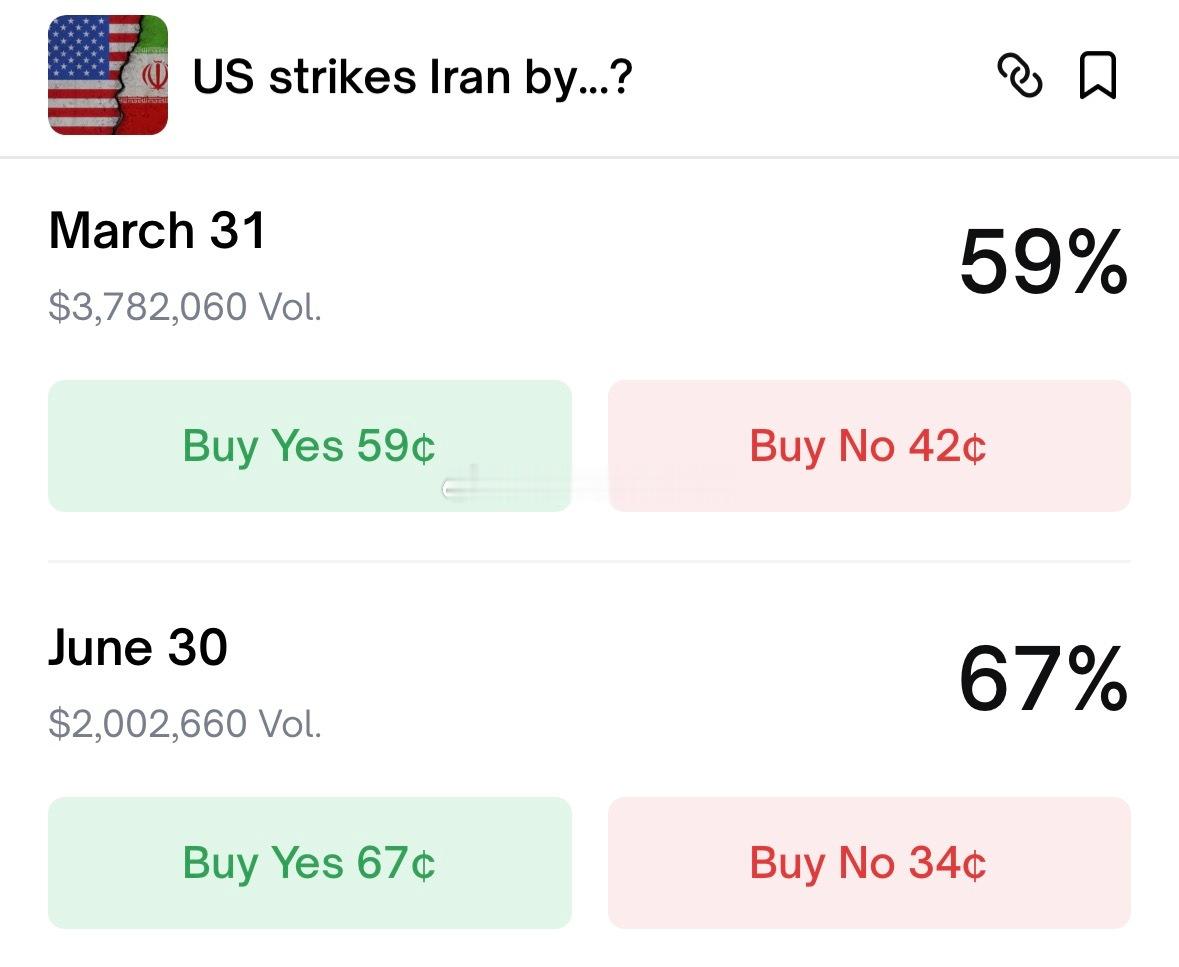Click the 59% probability figure
Viewport: 1179px width, 967px height.
[x=1043, y=264]
